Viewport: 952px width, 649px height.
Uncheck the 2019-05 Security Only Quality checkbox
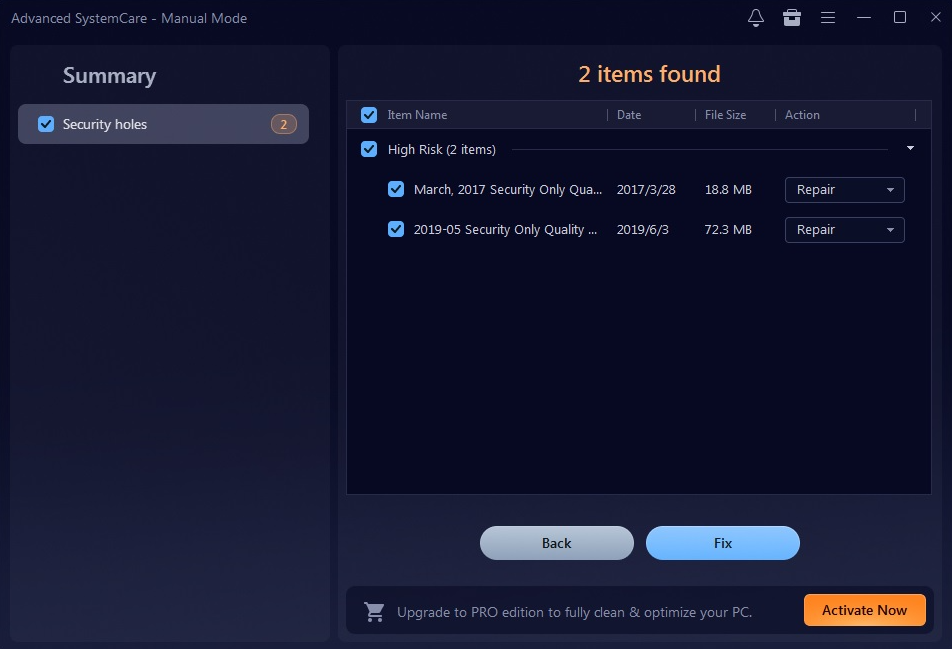396,229
